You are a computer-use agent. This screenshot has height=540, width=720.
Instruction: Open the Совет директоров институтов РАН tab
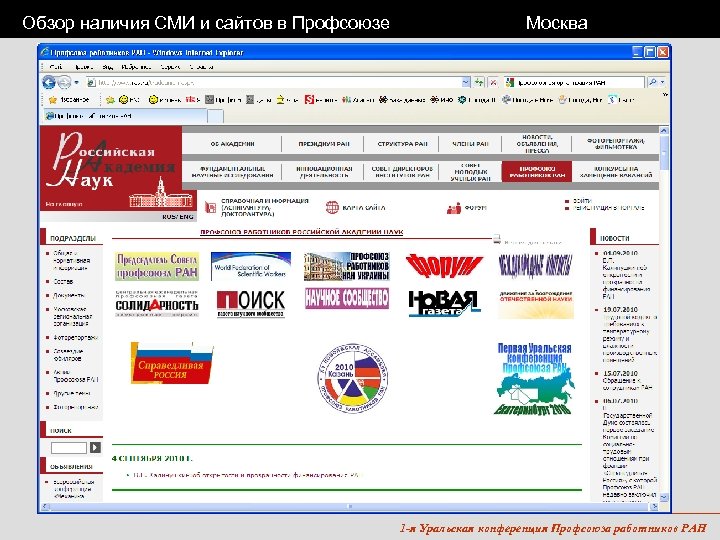tap(402, 172)
